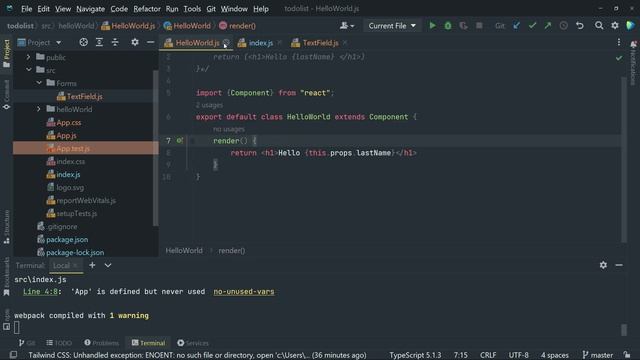This screenshot has width=640, height=360.
Task: Run the current file with green play icon
Action: click(x=432, y=26)
